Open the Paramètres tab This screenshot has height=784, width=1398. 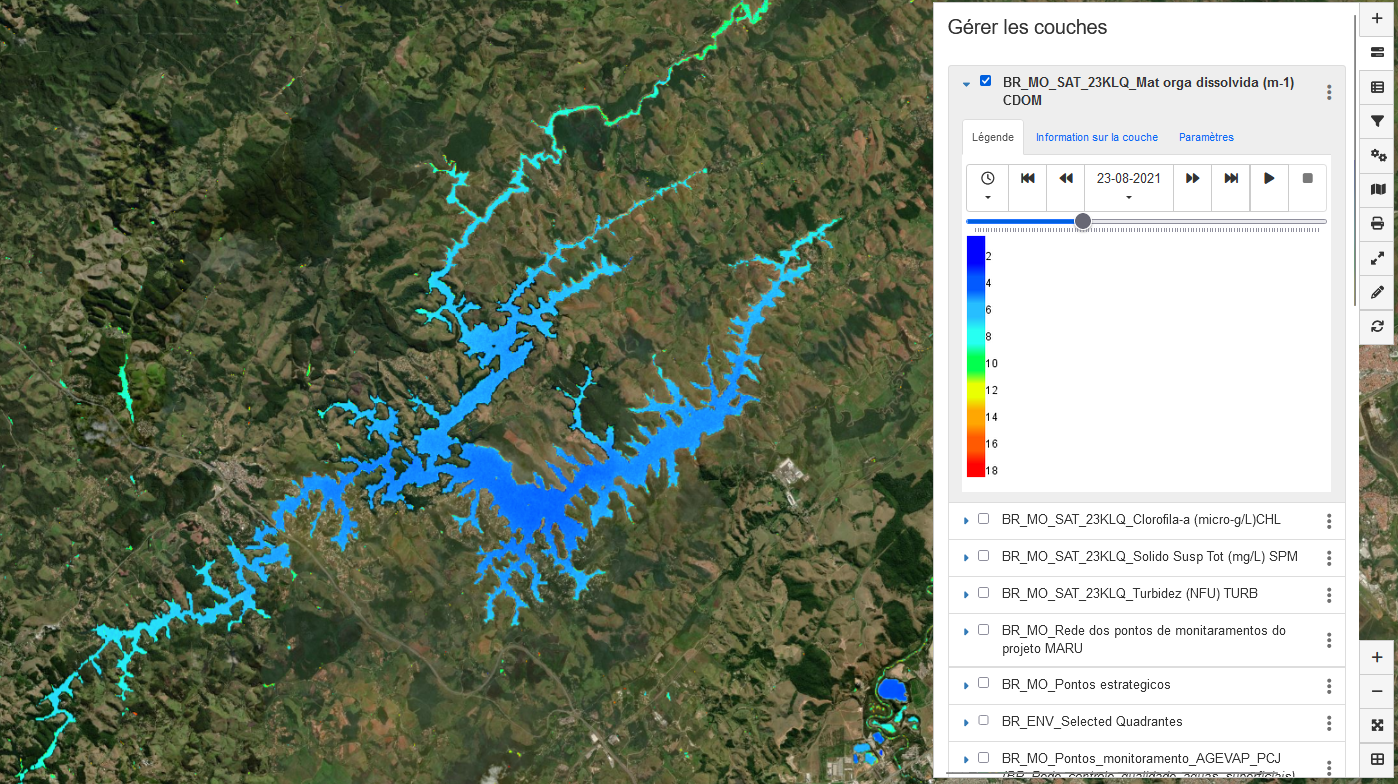pyautogui.click(x=1206, y=137)
